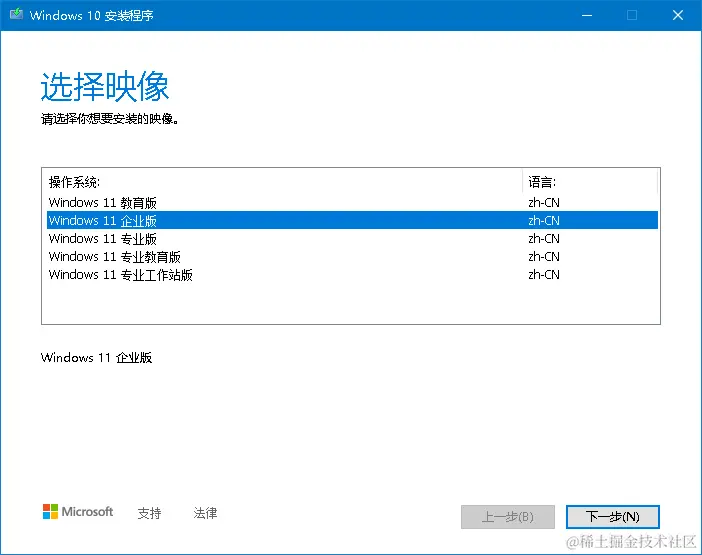The image size is (702, 555).
Task: Select the highlighted Windows 11 企业版 row
Action: 352,220
